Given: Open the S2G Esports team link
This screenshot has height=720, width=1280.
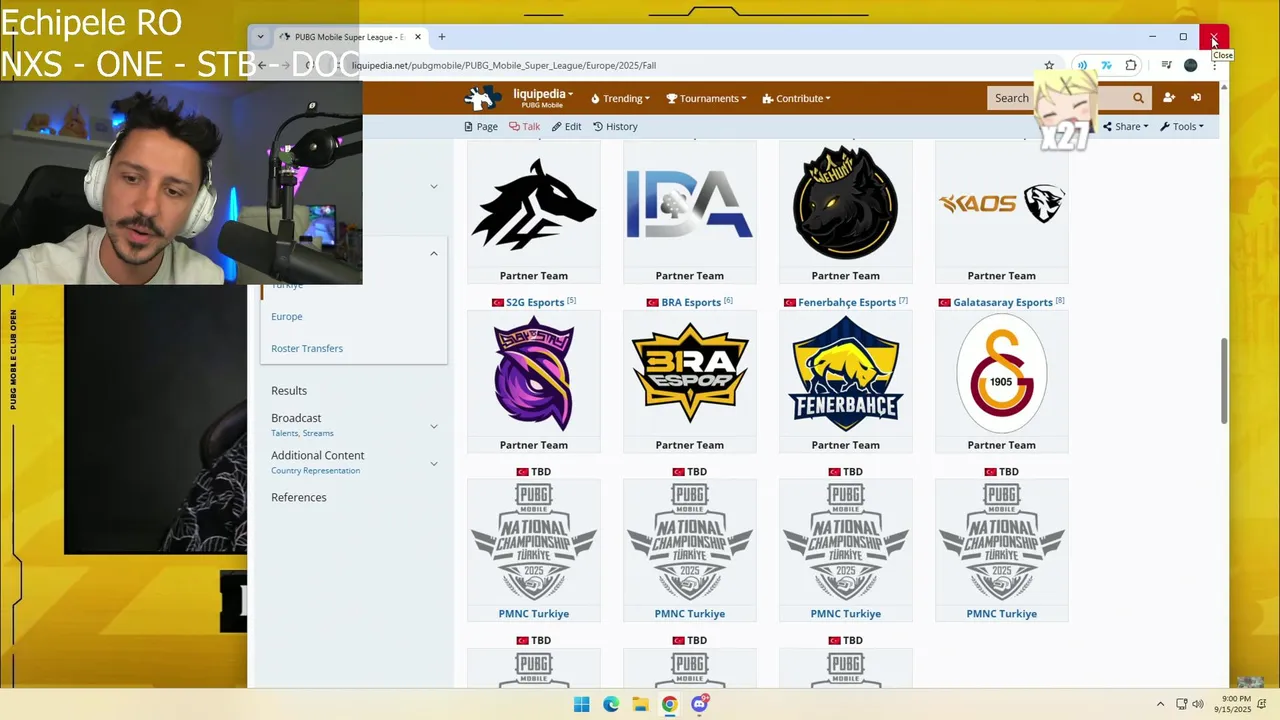Looking at the screenshot, I should coord(535,302).
